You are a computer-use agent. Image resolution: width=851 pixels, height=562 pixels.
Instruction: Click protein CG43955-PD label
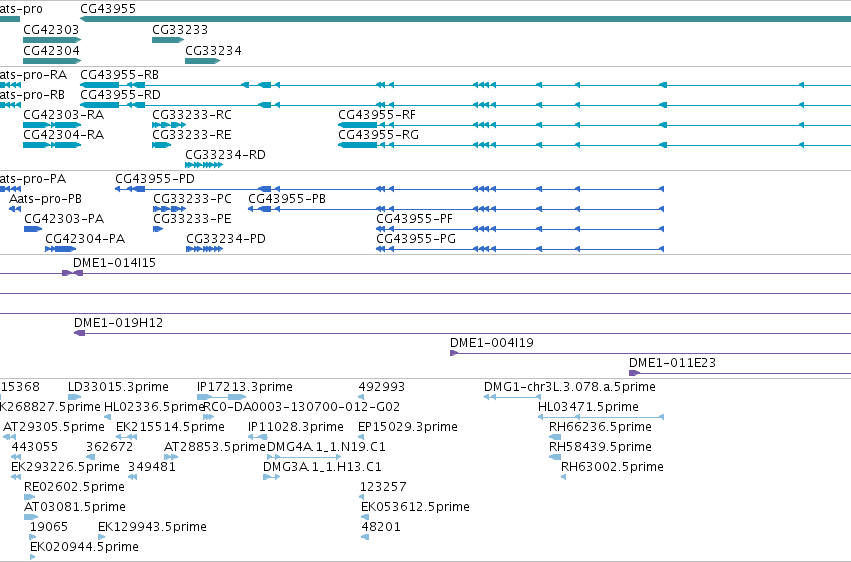[155, 178]
